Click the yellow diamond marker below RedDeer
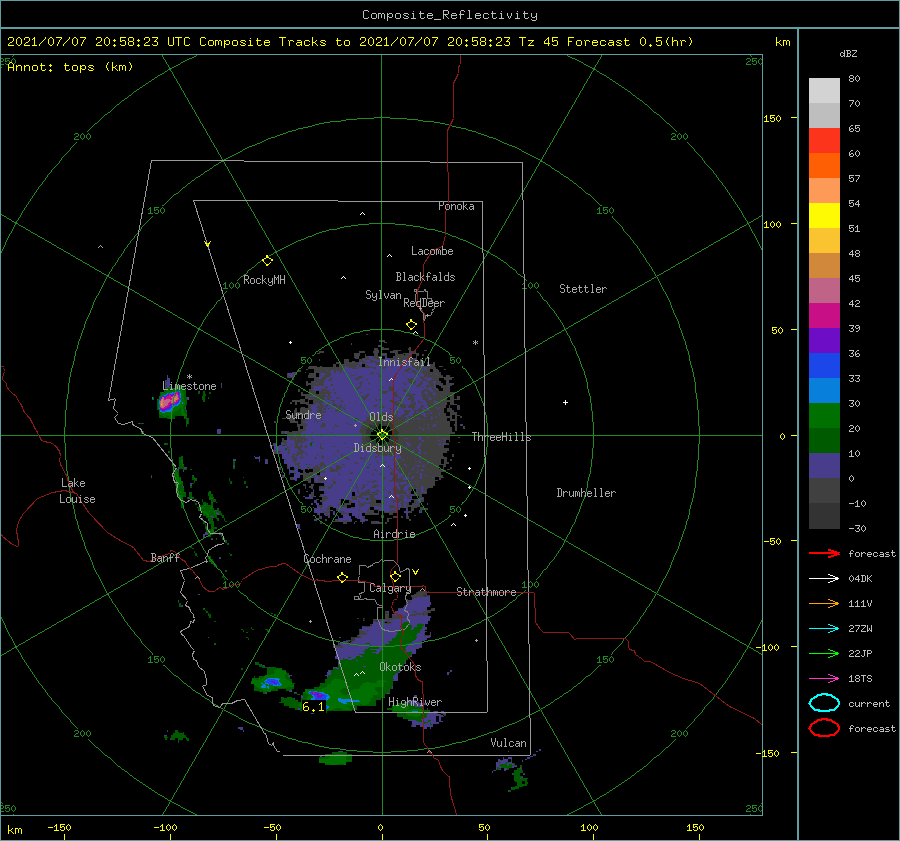The image size is (900, 841). coord(411,325)
